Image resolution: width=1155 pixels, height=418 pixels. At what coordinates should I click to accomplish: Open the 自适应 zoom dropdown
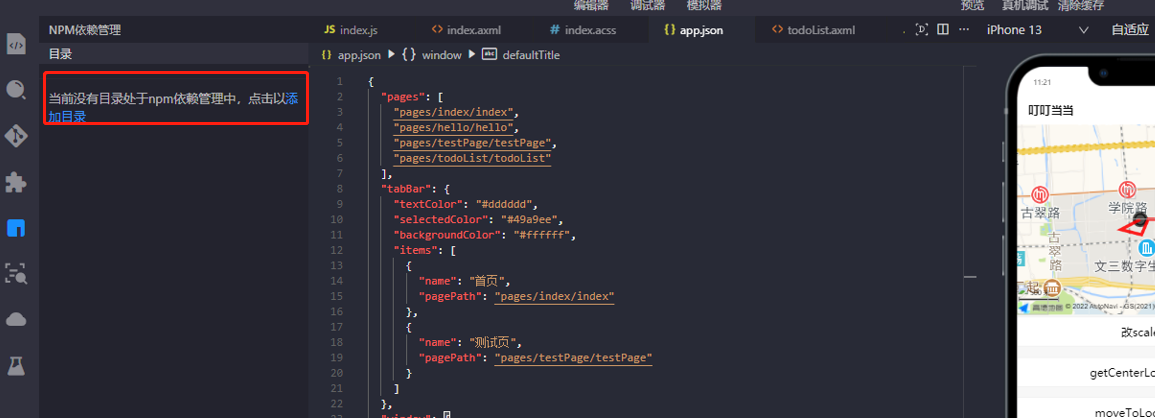pyautogui.click(x=1131, y=30)
